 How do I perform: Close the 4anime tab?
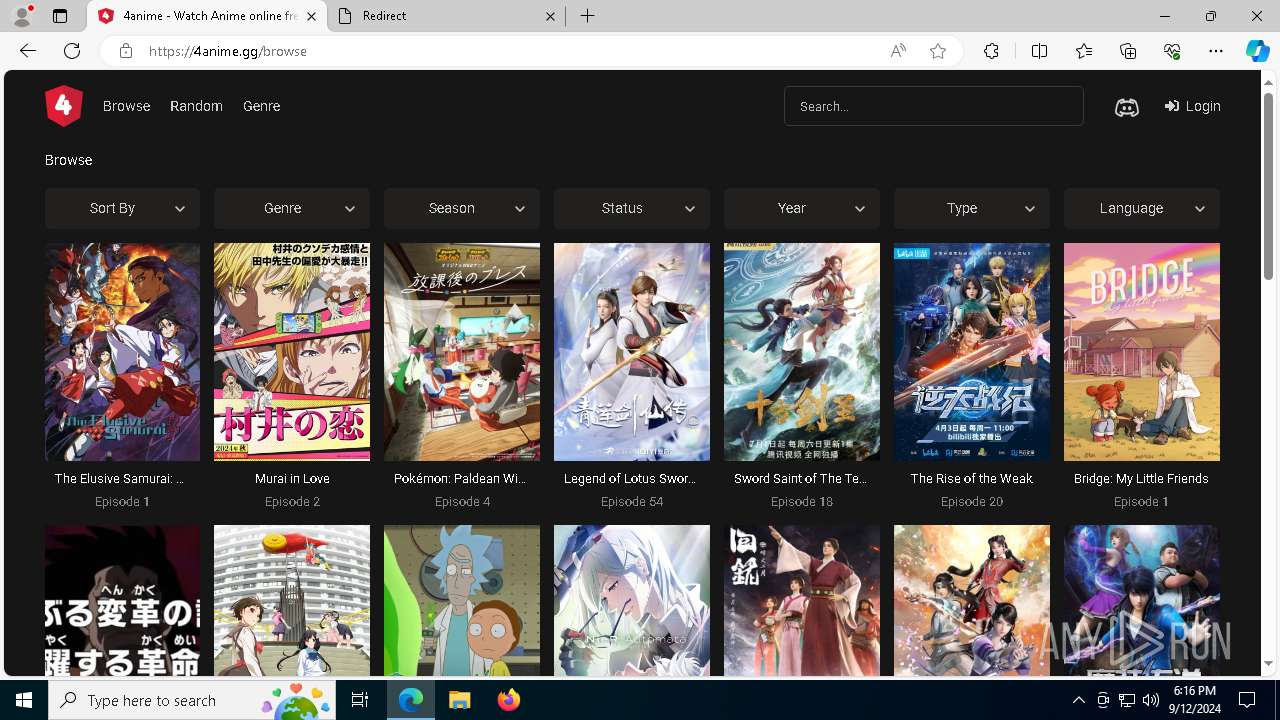(312, 16)
